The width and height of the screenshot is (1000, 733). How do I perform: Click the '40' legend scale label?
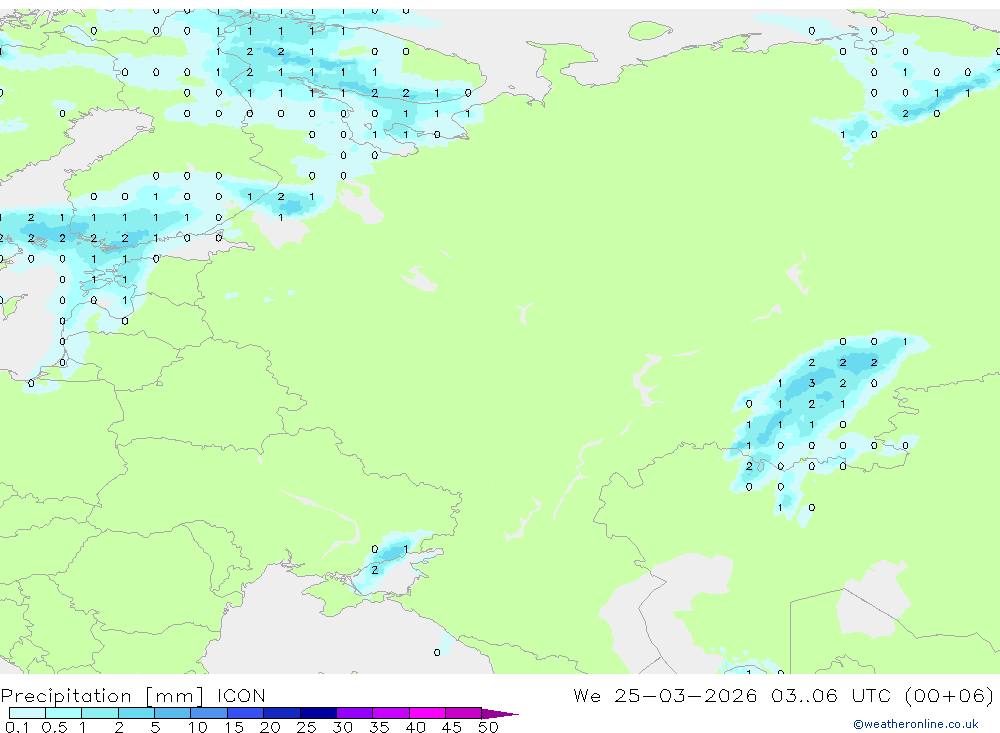pos(415,727)
